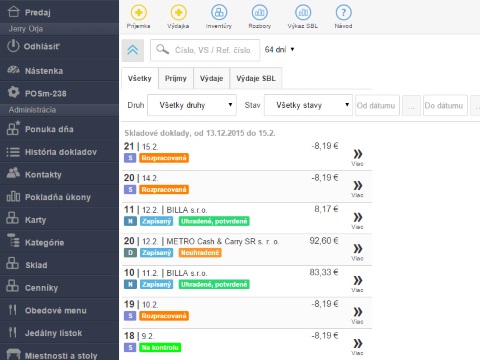Image resolution: width=480 pixels, height=360 pixels.
Task: Open the Návod help icon
Action: 343,12
